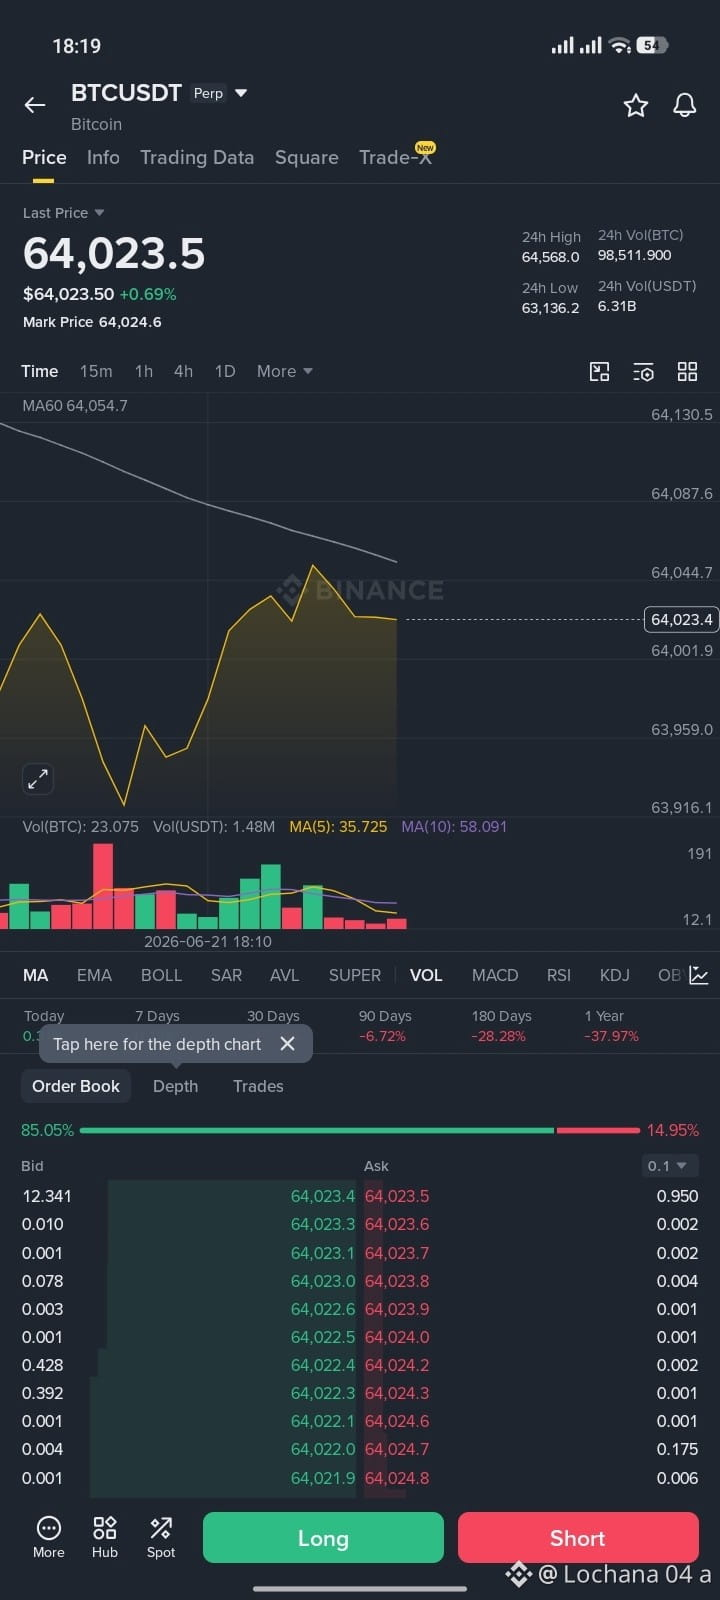720x1600 pixels.
Task: Open price alert bell icon
Action: point(685,105)
